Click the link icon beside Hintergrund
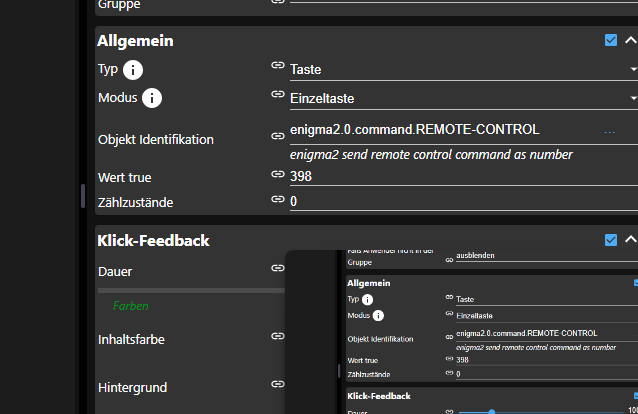Image resolution: width=638 pixels, height=414 pixels. click(277, 383)
